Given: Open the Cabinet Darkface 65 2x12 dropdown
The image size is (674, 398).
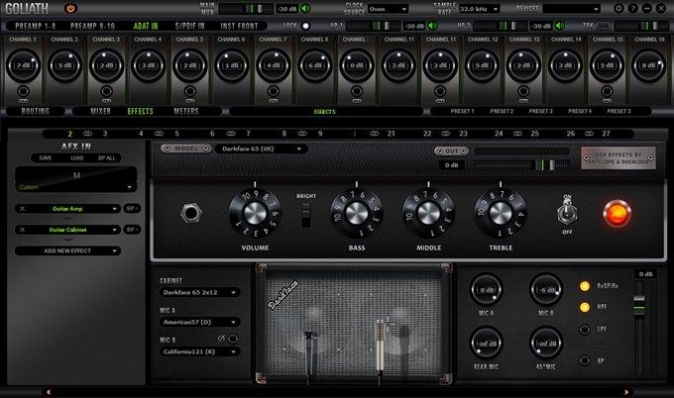Looking at the screenshot, I should 199,293.
